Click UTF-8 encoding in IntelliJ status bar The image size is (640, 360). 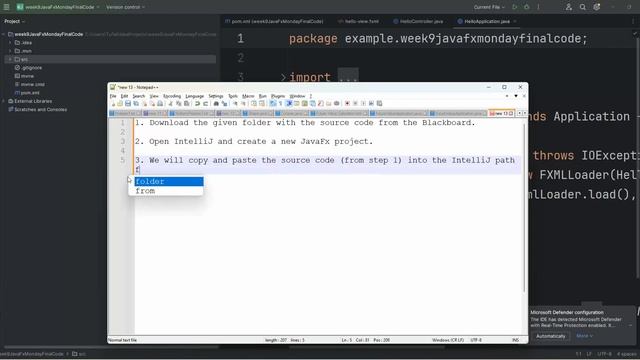(x=604, y=354)
